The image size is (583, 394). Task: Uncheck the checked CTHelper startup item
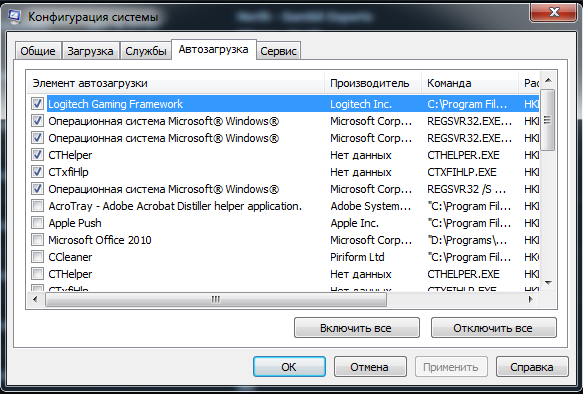tap(37, 155)
